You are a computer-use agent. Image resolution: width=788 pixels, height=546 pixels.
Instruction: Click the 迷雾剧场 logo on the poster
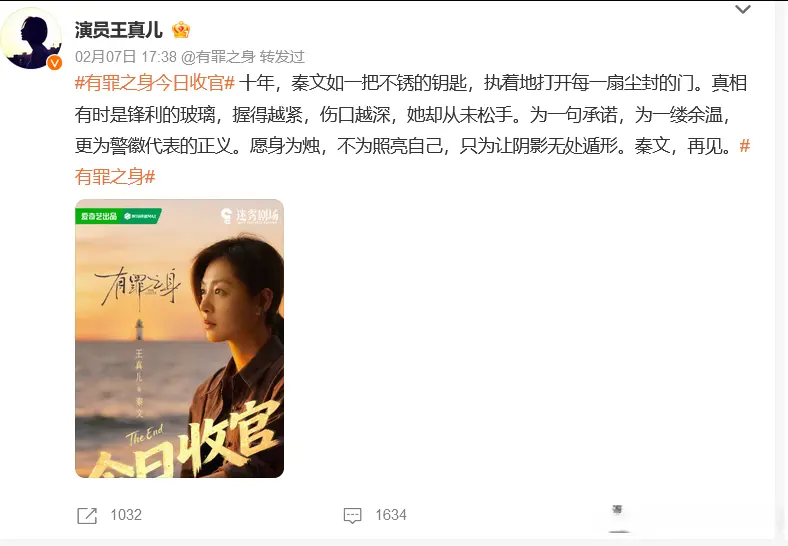[x=250, y=216]
